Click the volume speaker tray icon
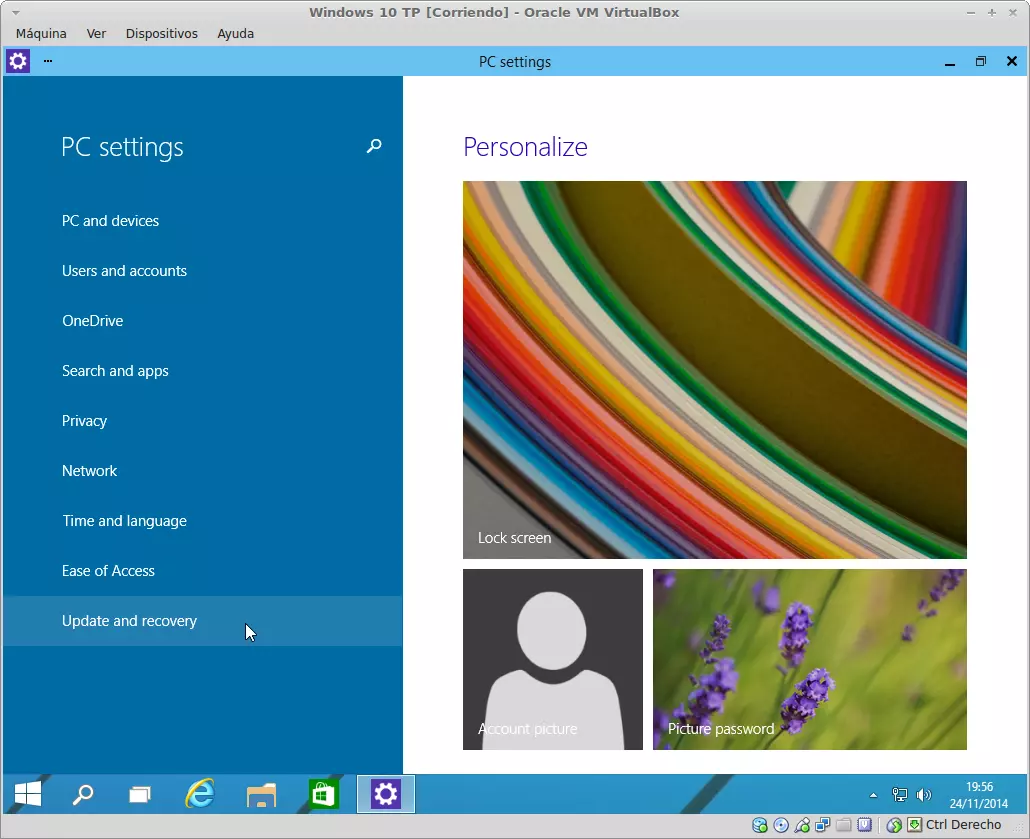Image resolution: width=1030 pixels, height=839 pixels. tap(923, 795)
